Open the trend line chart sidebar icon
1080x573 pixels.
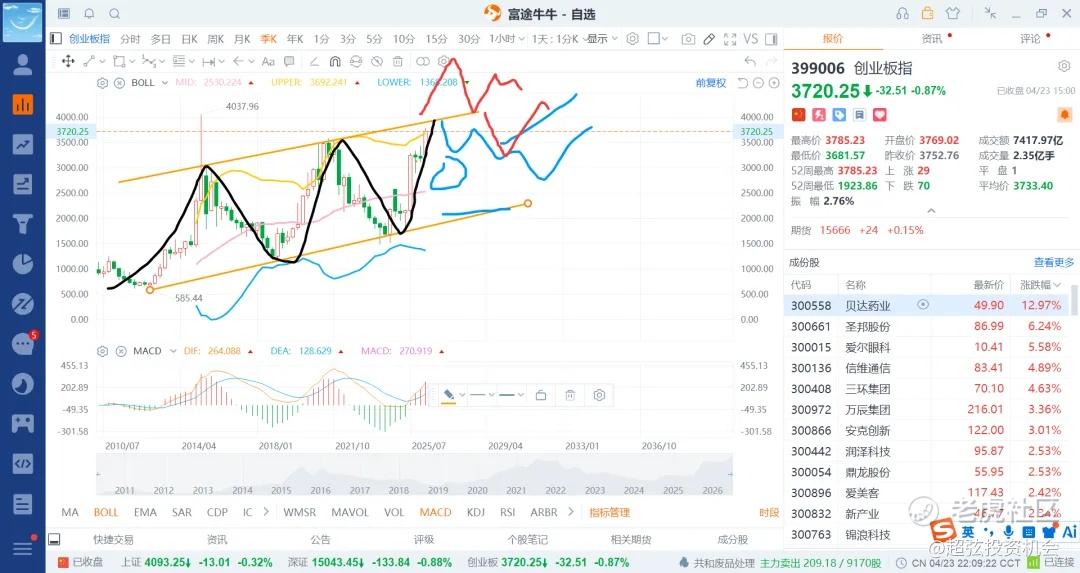pyautogui.click(x=23, y=144)
